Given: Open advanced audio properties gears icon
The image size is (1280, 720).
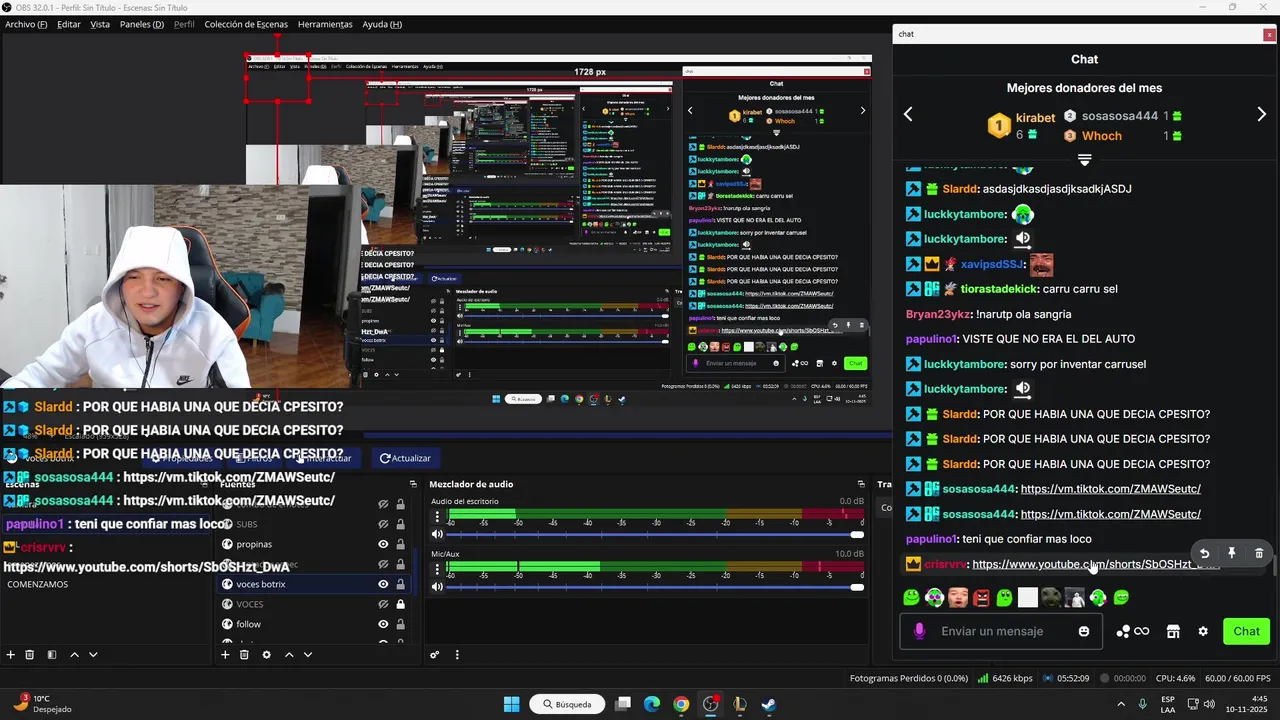Looking at the screenshot, I should (x=435, y=655).
